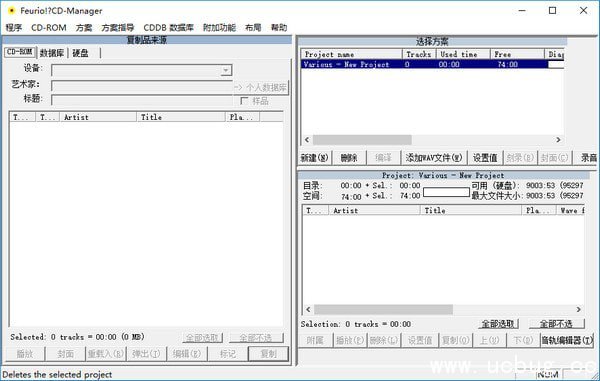The image size is (600, 381).
Task: Click the source panel 复制 button
Action: [x=268, y=354]
